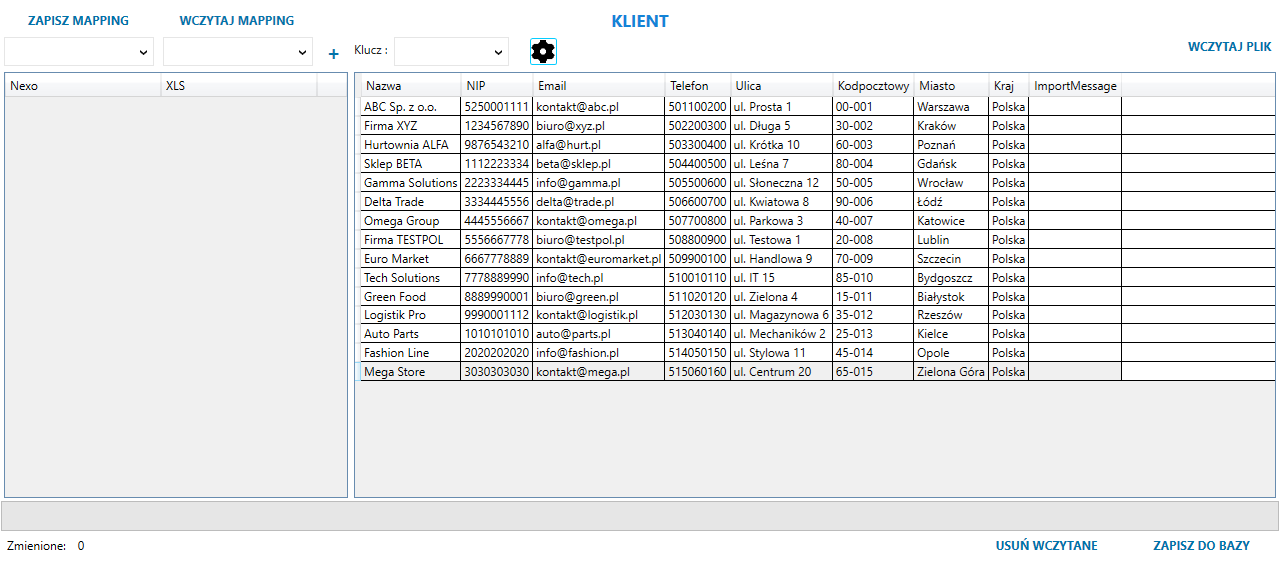Click ZAPISZ MAPPING button
1282x561 pixels.
point(78,21)
